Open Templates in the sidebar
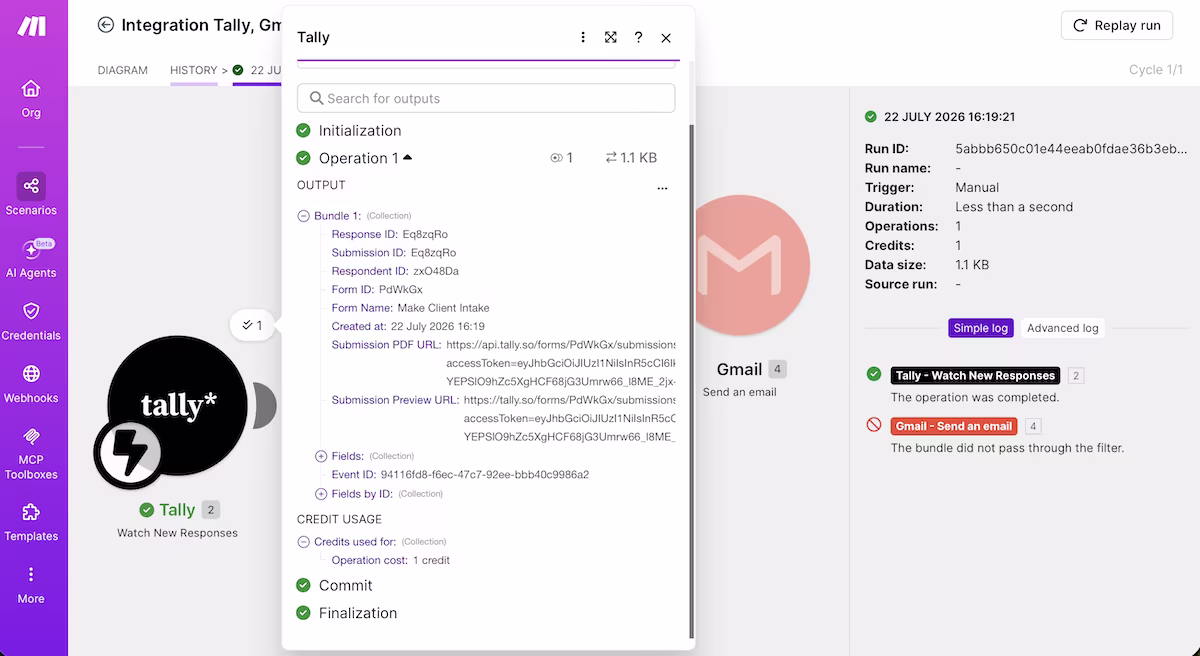The height and width of the screenshot is (656, 1200). (x=31, y=521)
